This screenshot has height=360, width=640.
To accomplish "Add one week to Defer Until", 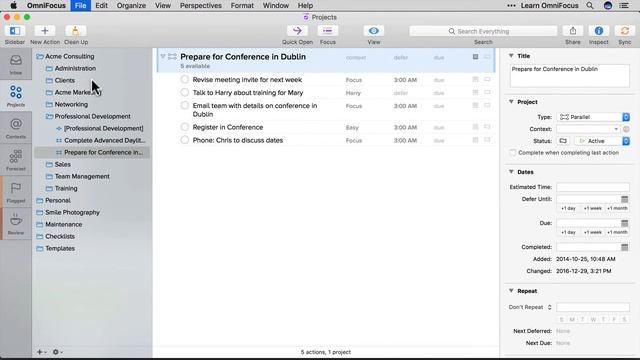I will 593,208.
